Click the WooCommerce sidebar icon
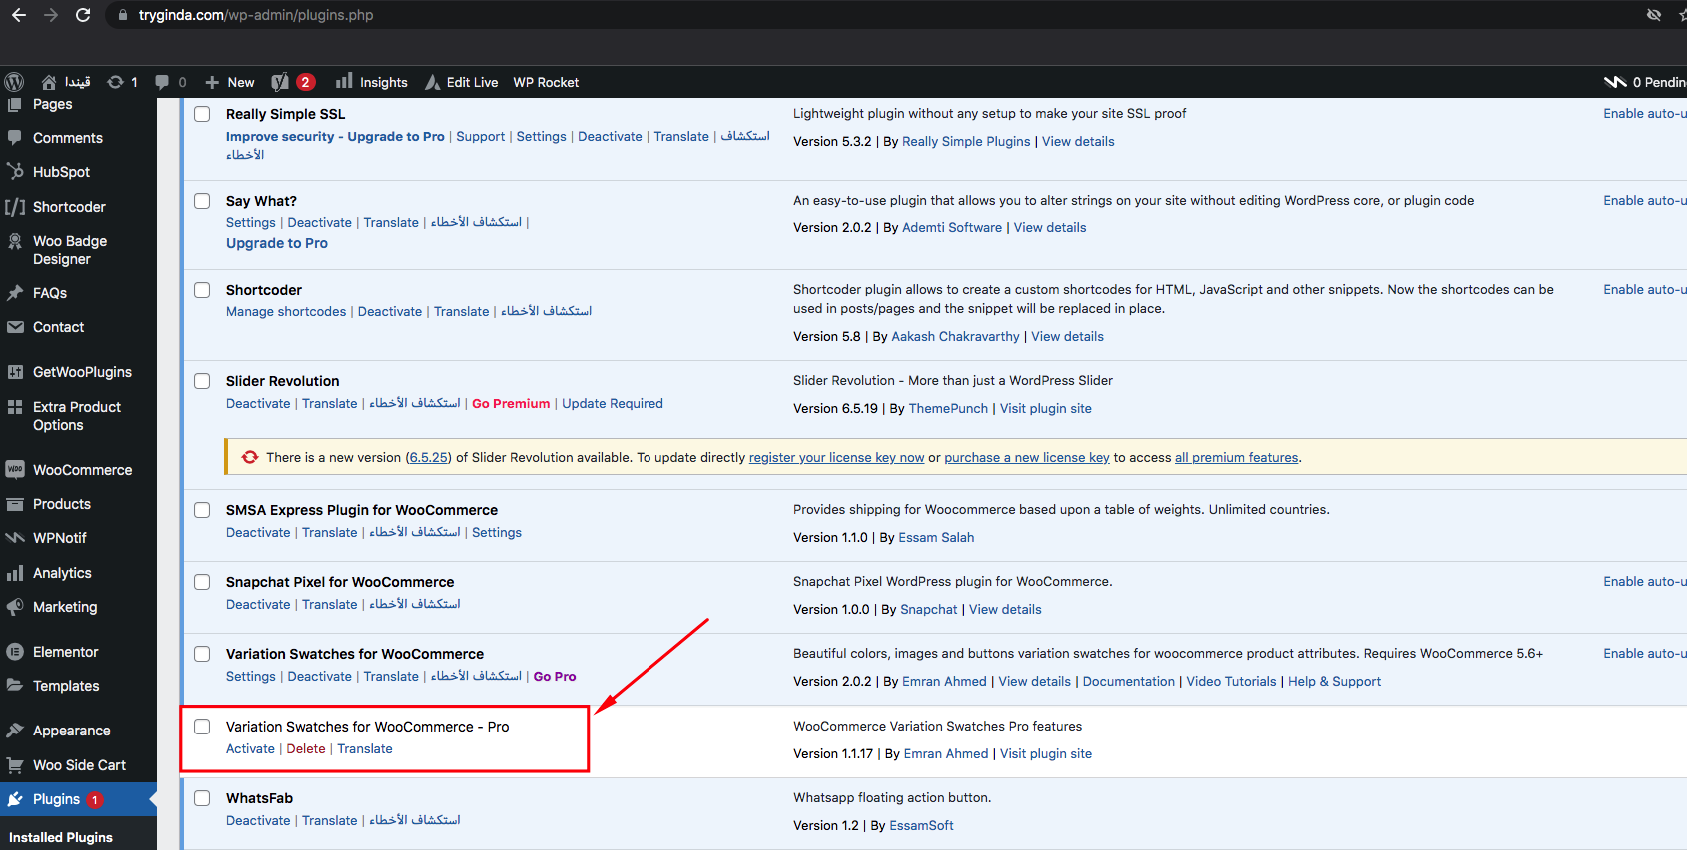1687x850 pixels. click(15, 469)
